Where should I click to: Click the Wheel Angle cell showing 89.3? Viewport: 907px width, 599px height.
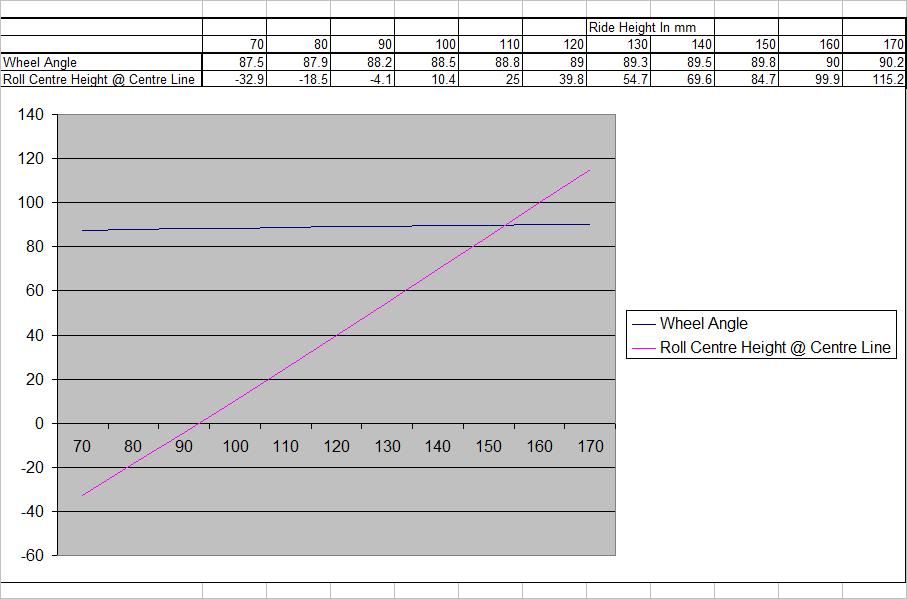click(x=619, y=62)
